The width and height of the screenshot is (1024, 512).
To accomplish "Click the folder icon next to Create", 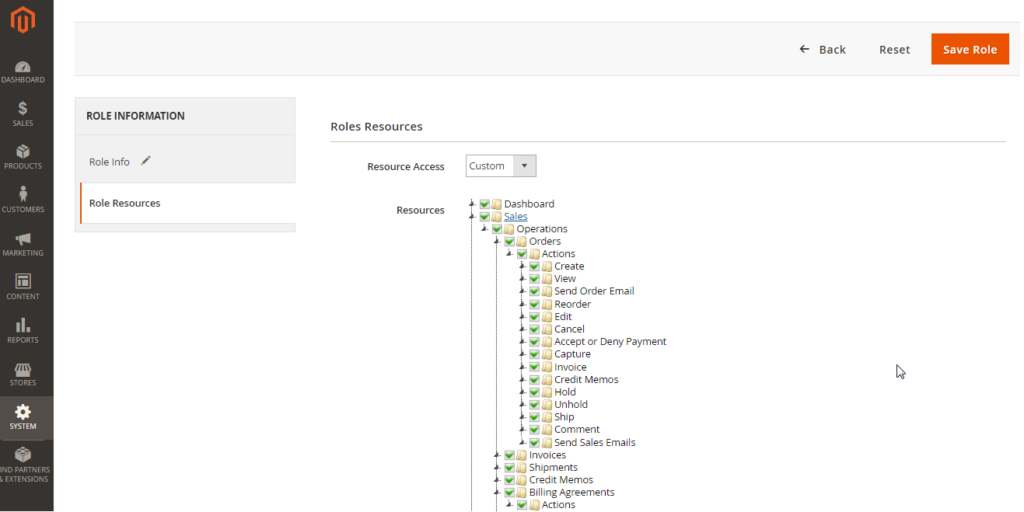I will point(547,266).
